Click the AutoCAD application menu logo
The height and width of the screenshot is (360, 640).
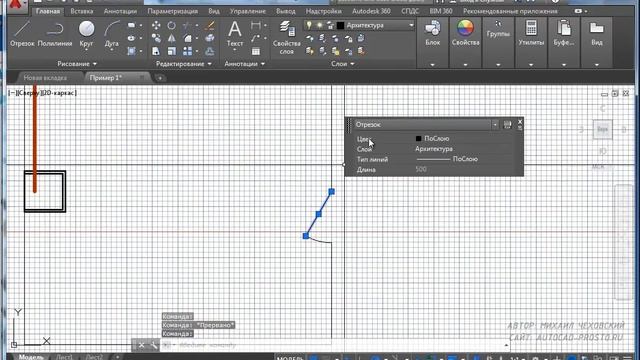pos(16,5)
